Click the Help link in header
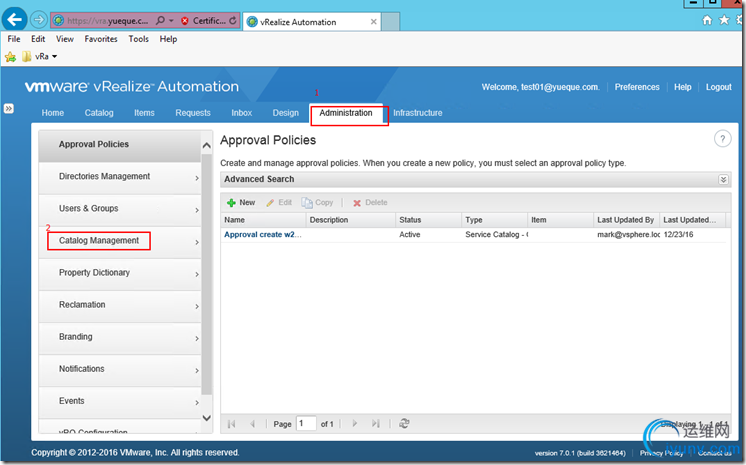This screenshot has height=465, width=746. tap(682, 87)
